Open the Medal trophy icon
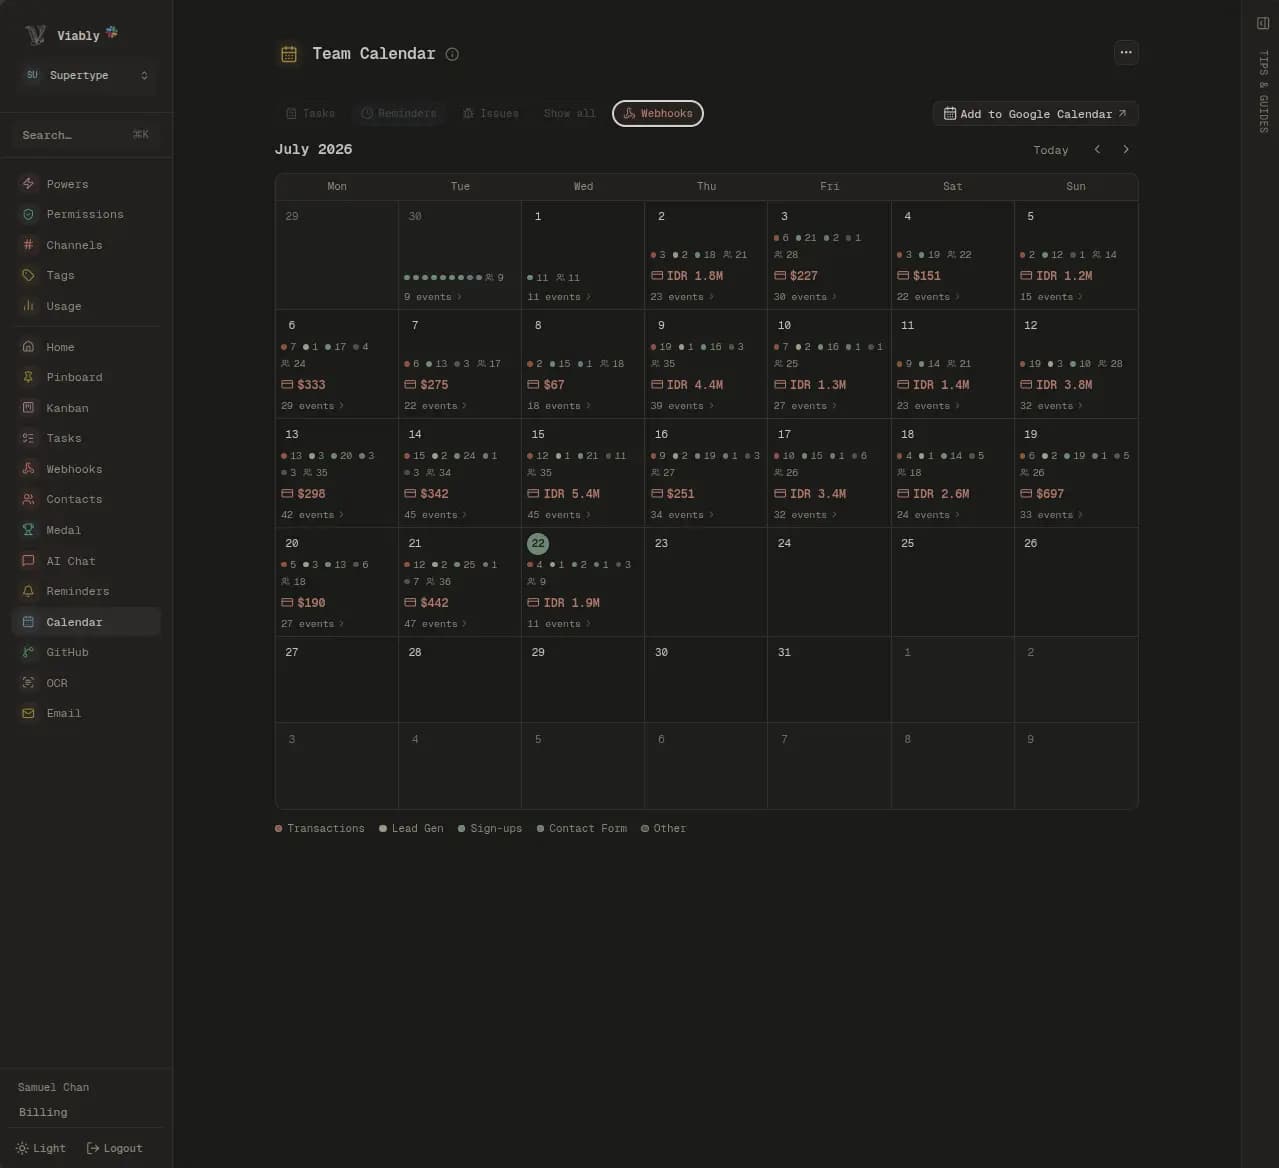 pos(28,530)
